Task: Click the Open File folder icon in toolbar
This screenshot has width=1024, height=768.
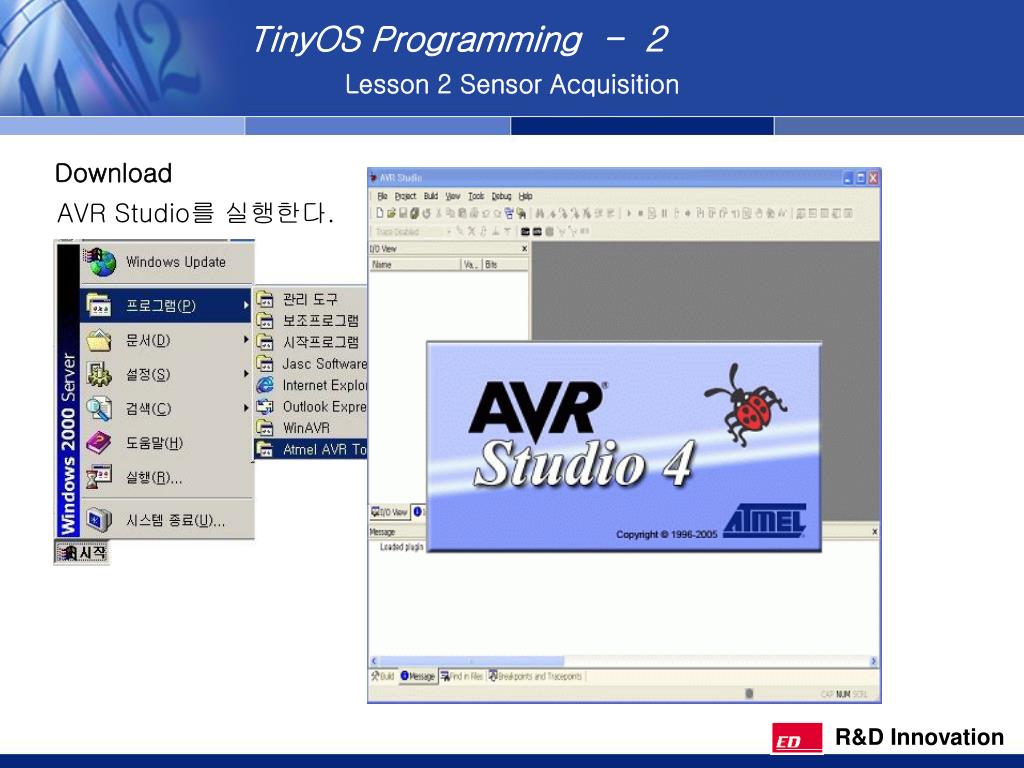Action: pyautogui.click(x=391, y=213)
